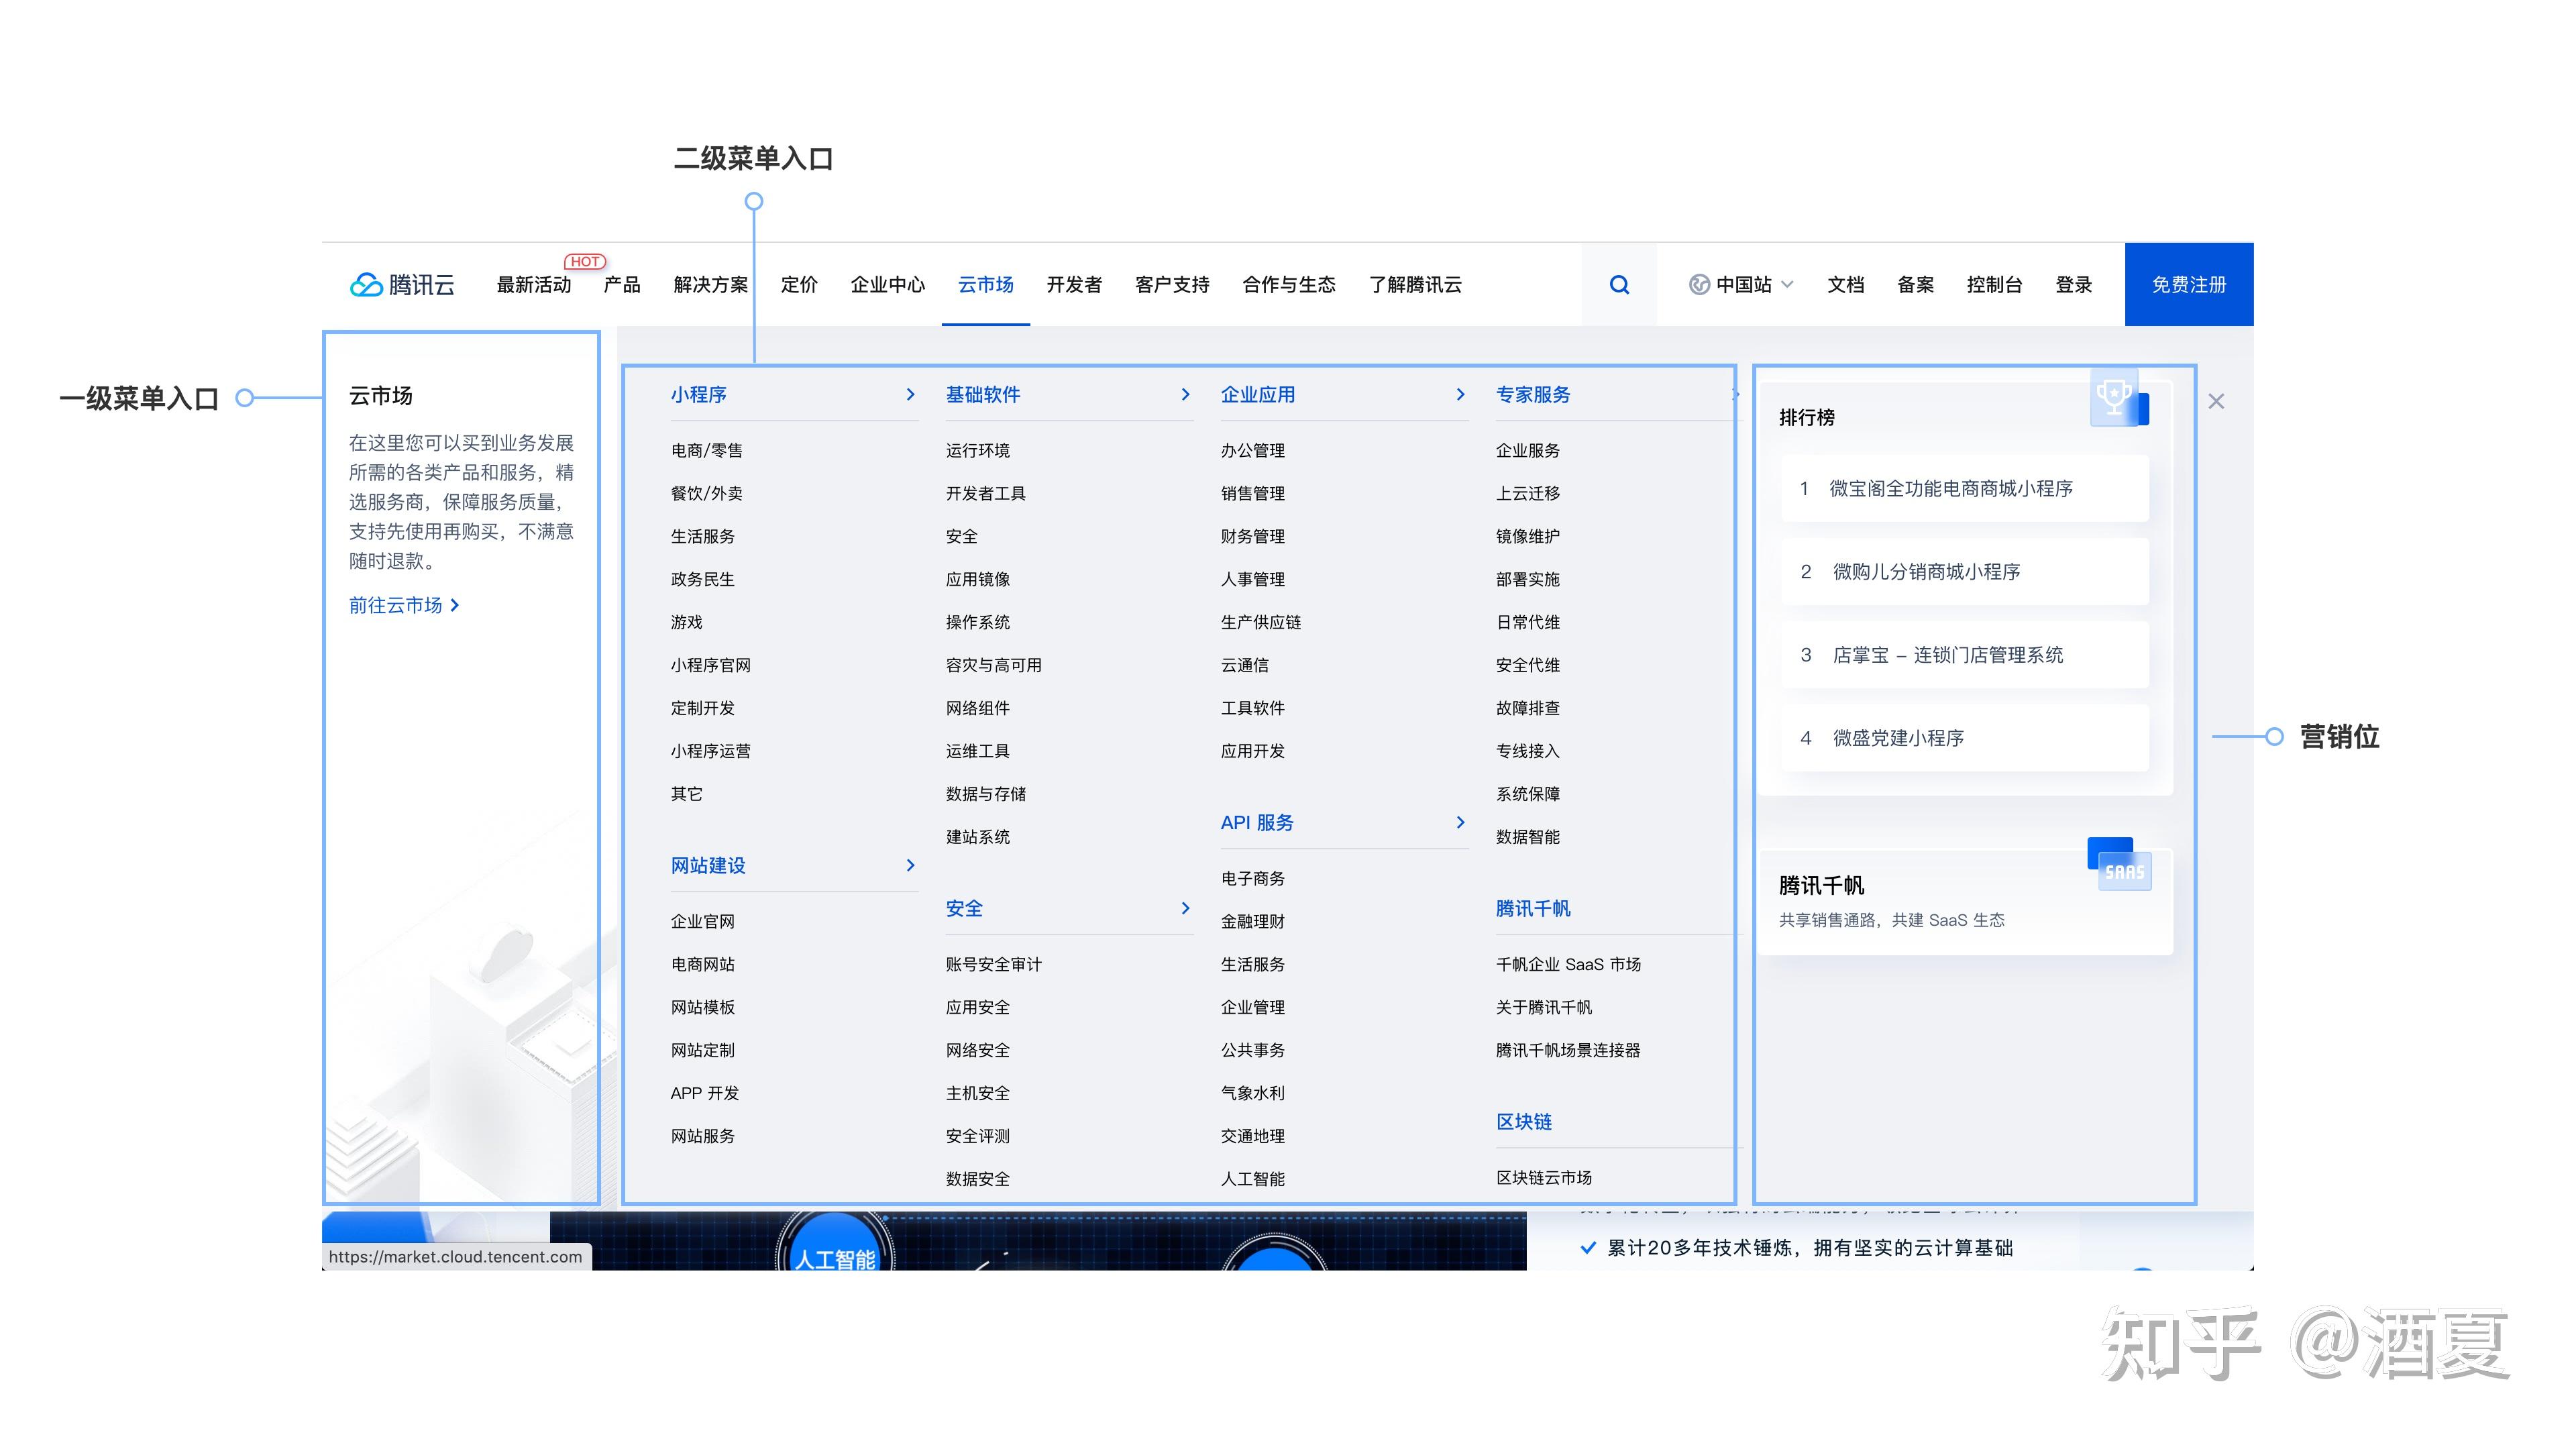Open ranking item 微宝阁全功能电商商城小程序
The image size is (2576, 1449).
coord(1964,488)
